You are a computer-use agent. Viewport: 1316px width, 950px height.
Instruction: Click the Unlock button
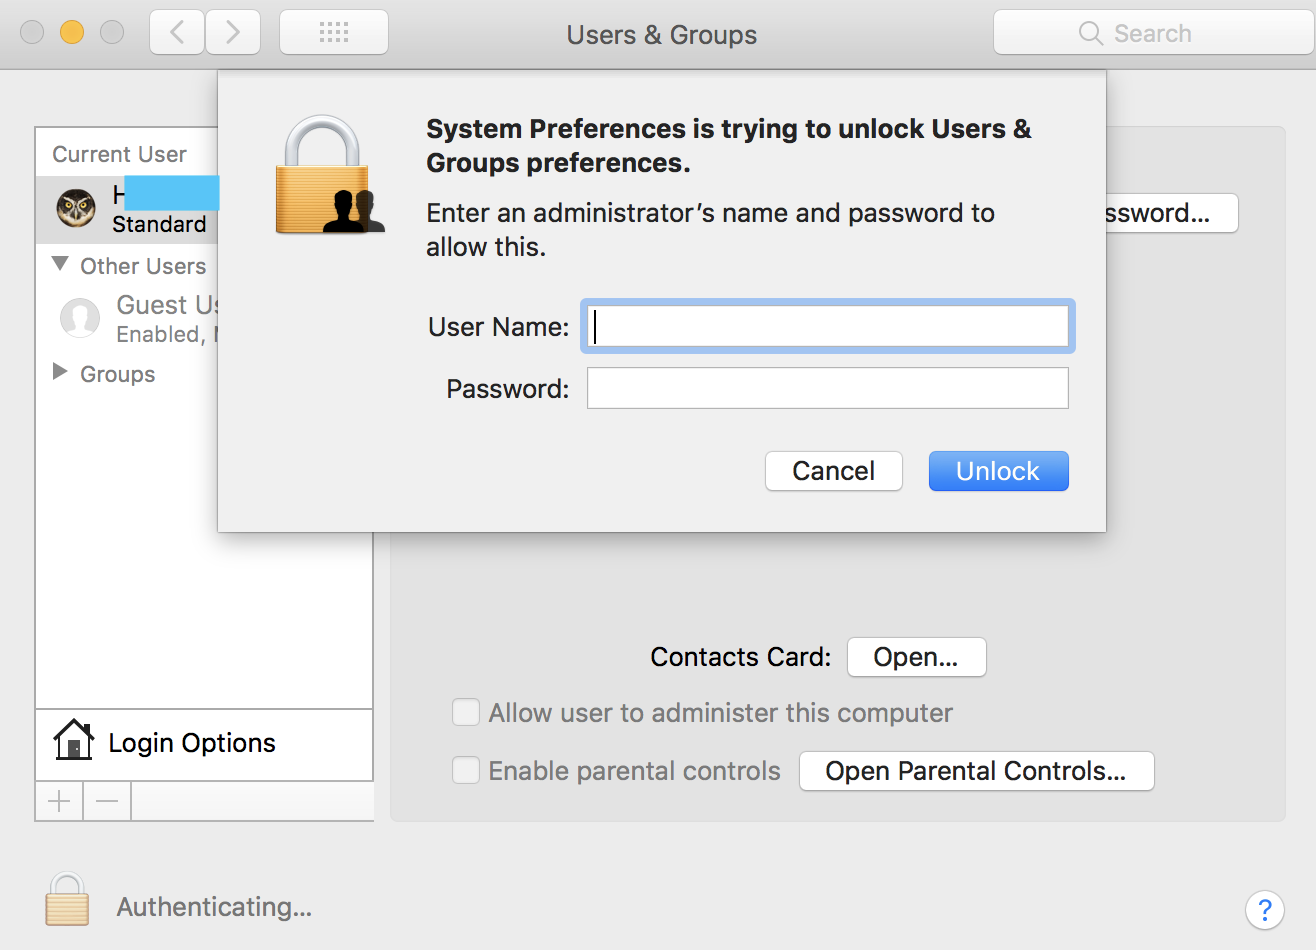click(998, 471)
